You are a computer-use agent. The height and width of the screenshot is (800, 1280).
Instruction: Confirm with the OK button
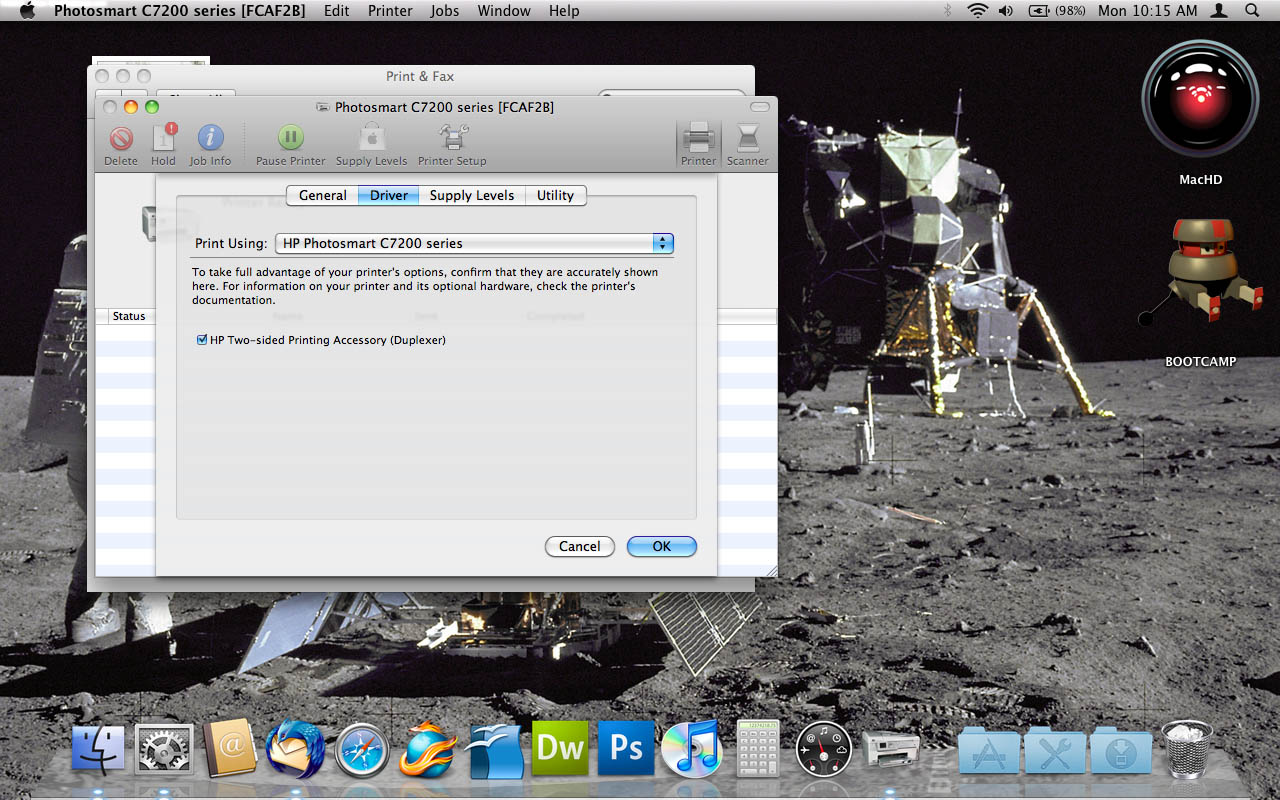tap(662, 546)
